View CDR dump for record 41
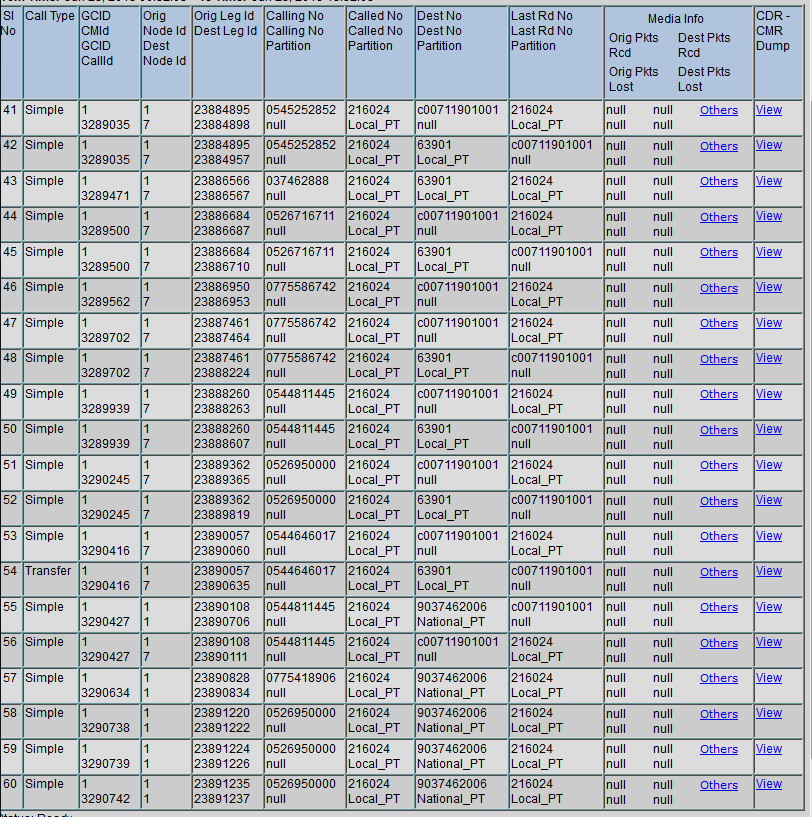Screen dimensions: 812x817 768,110
